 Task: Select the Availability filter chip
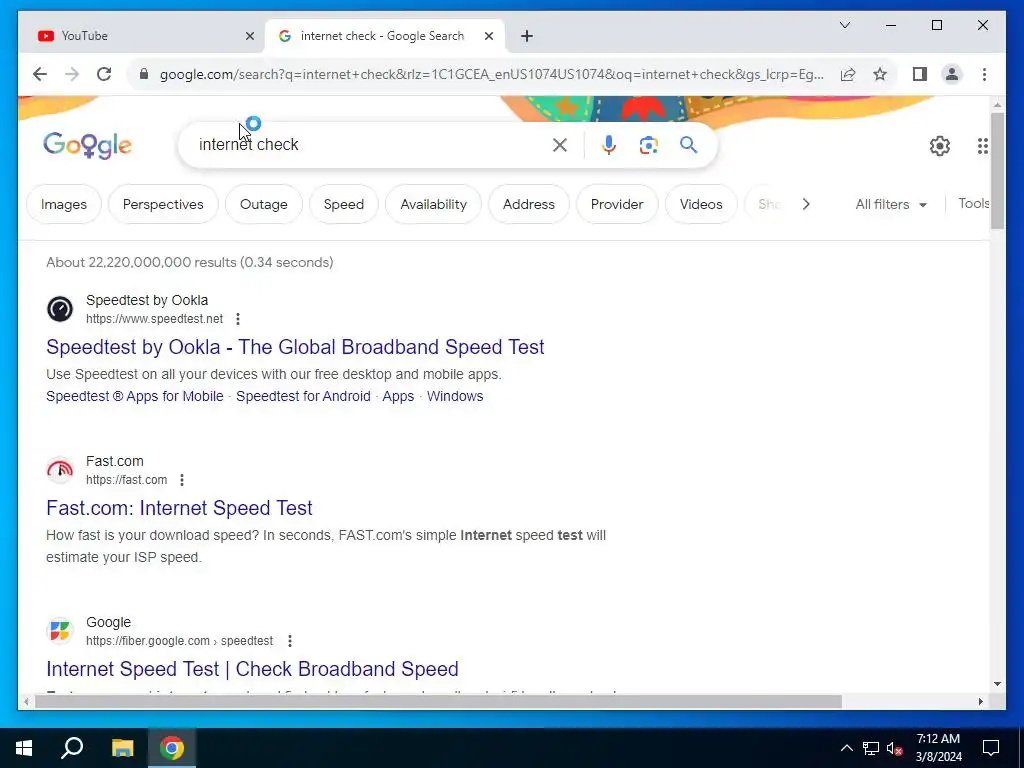click(x=433, y=204)
